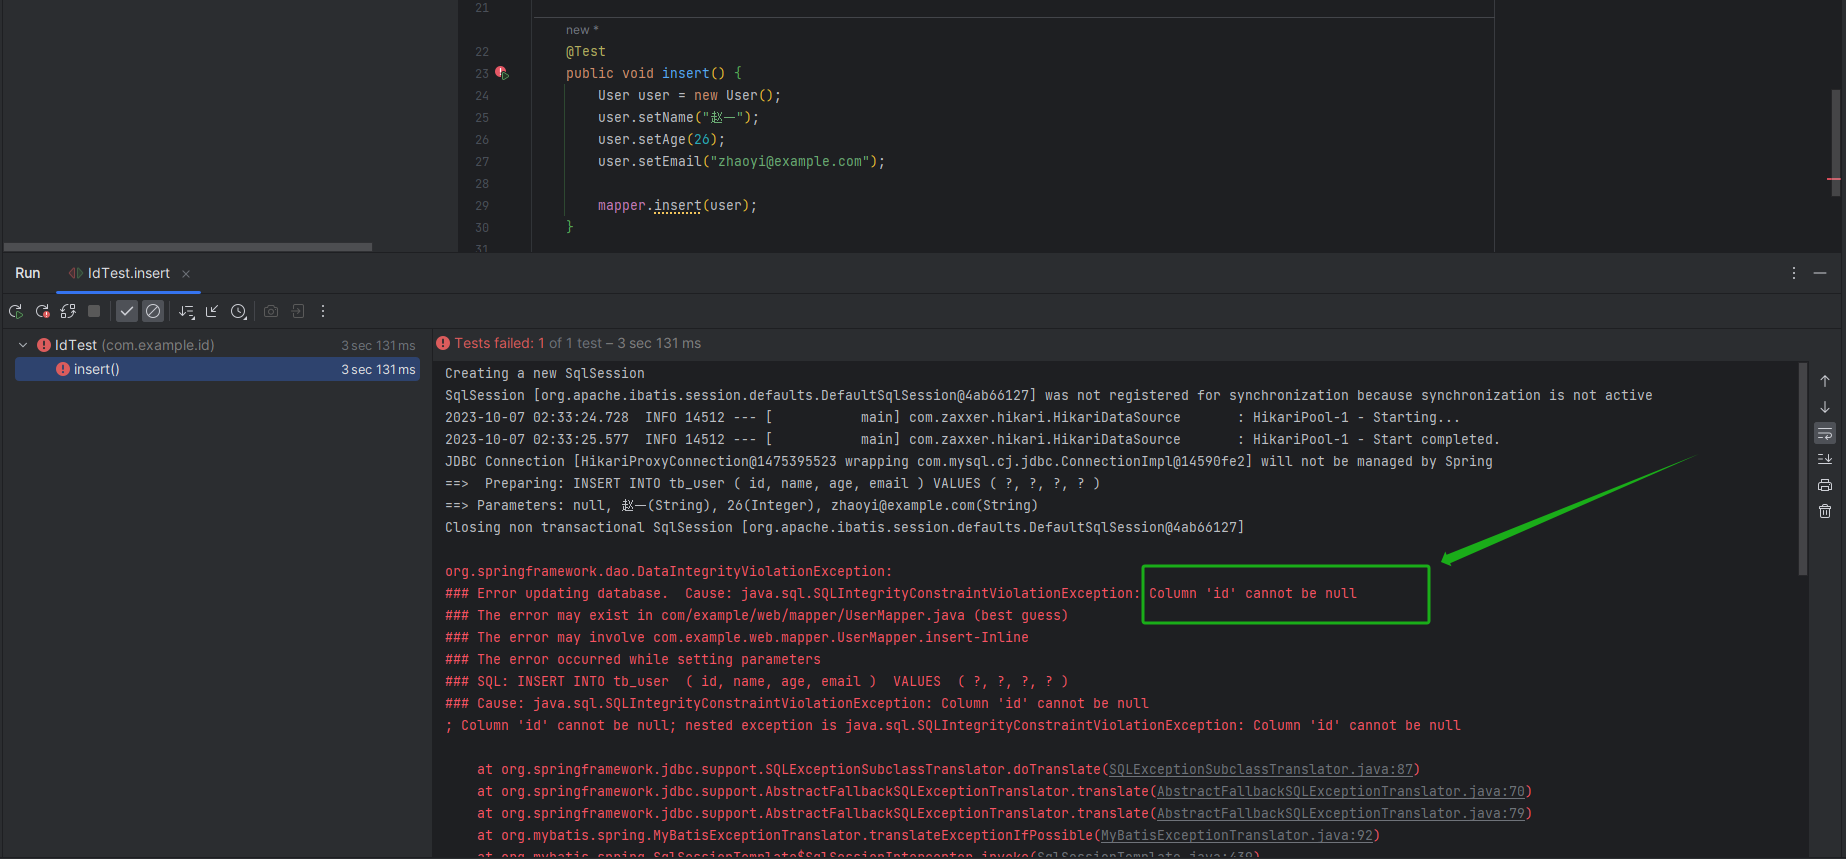Open the sort tests options
This screenshot has width=1846, height=859.
tap(186, 312)
